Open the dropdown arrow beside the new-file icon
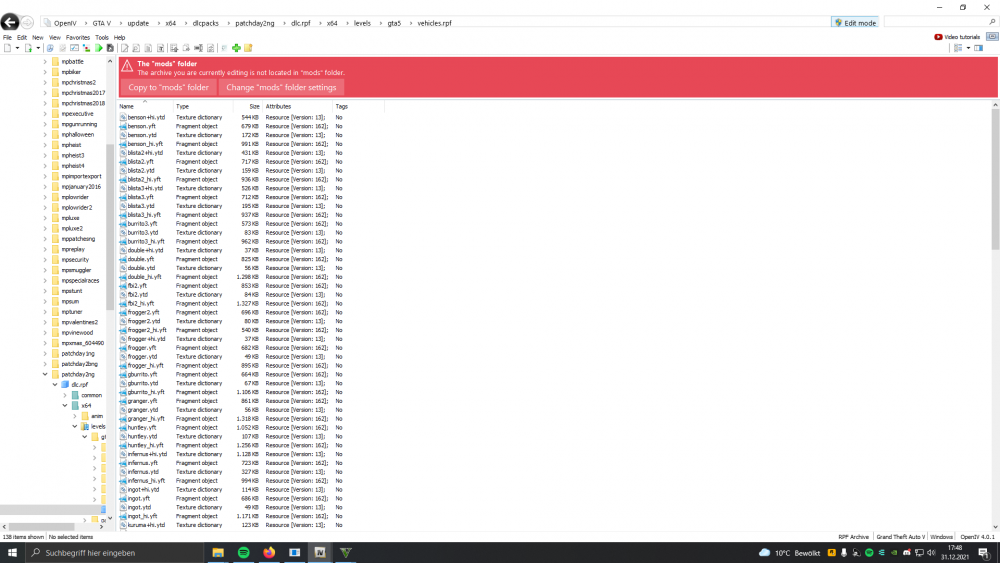Viewport: 1000px width, 563px height. (17, 48)
